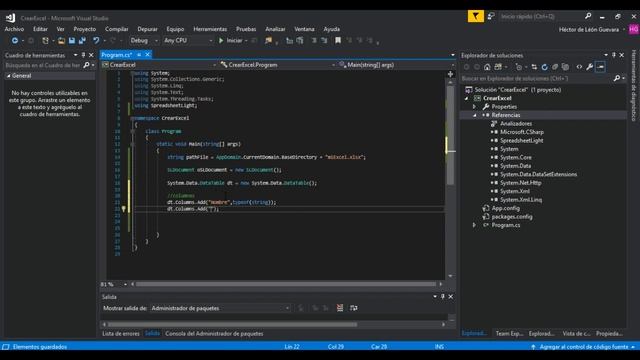Switch to Lista de errores tab
Viewport: 640px width, 360px height.
(121, 333)
